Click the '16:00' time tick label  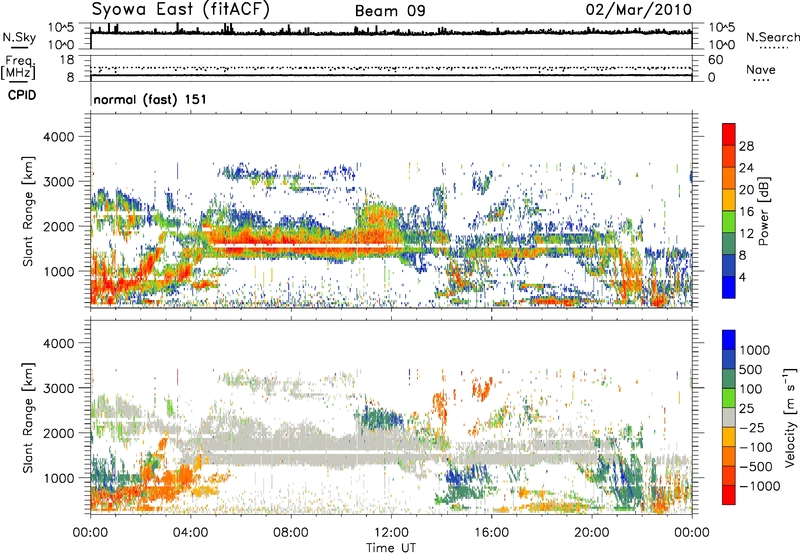[x=491, y=533]
